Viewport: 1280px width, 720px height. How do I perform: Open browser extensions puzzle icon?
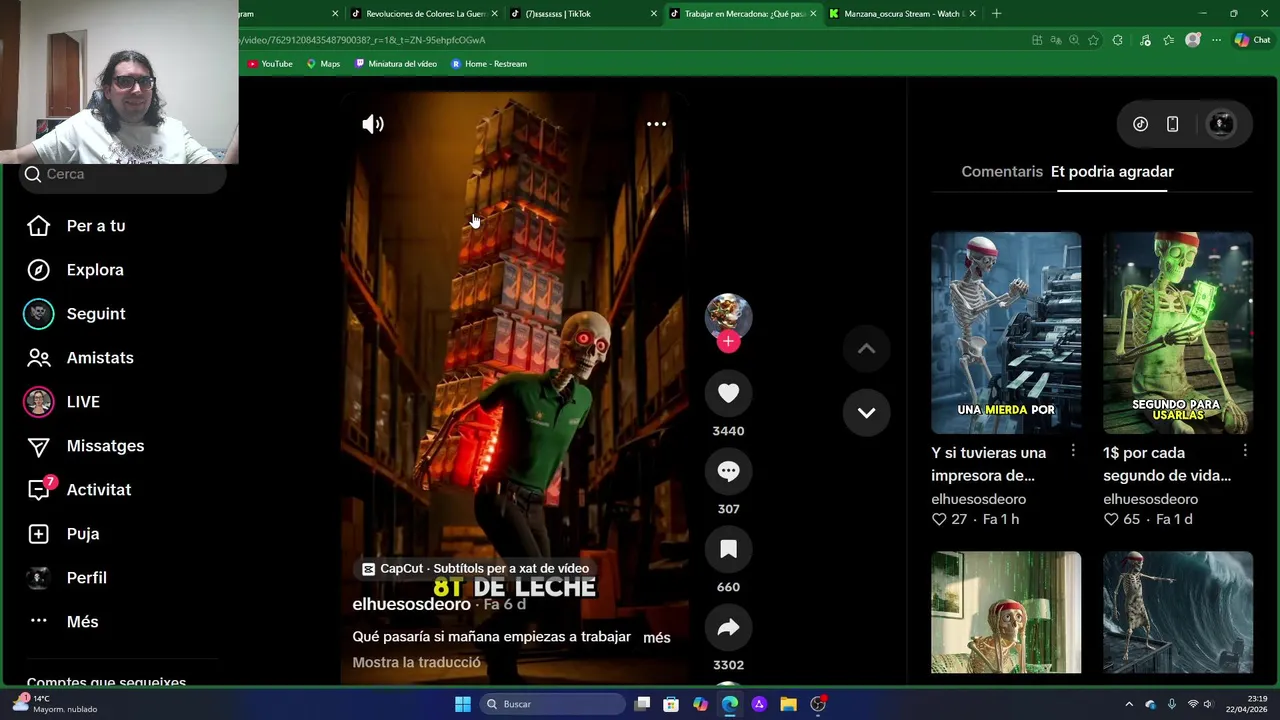[x=1117, y=40]
